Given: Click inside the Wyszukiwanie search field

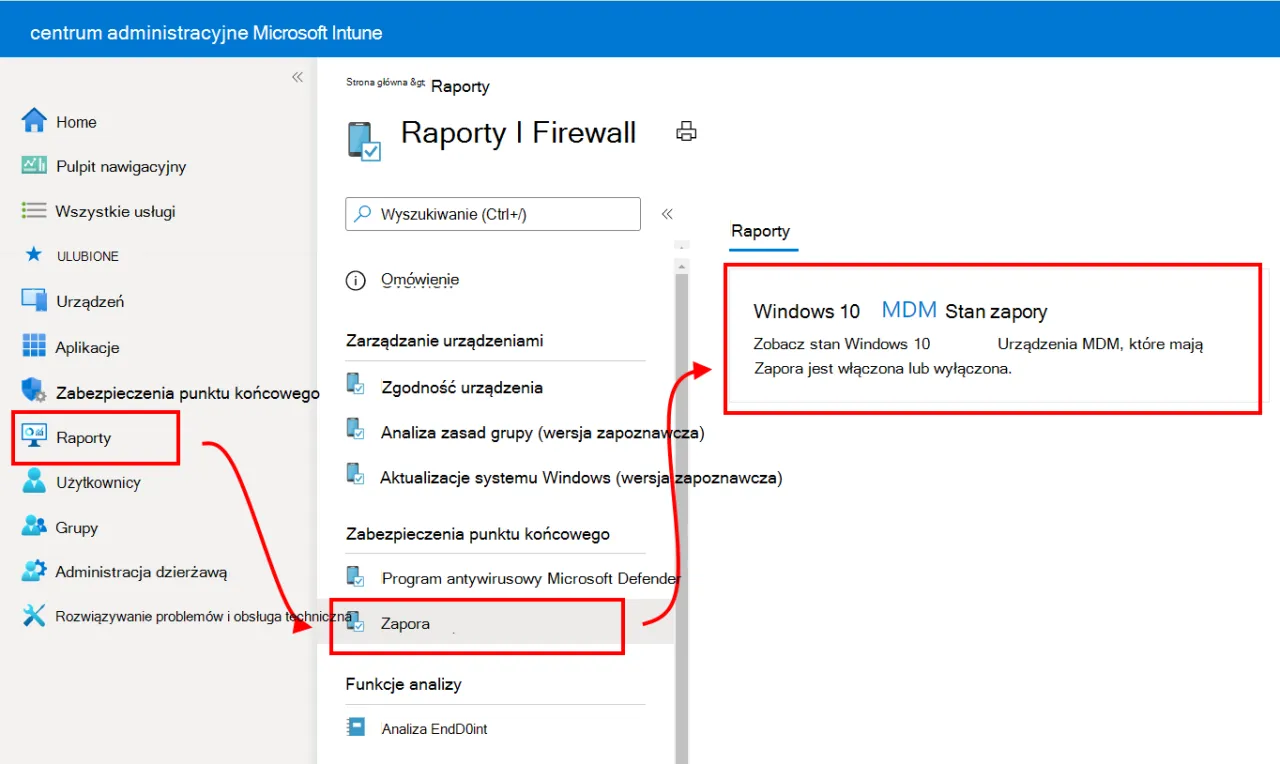Looking at the screenshot, I should pyautogui.click(x=492, y=214).
